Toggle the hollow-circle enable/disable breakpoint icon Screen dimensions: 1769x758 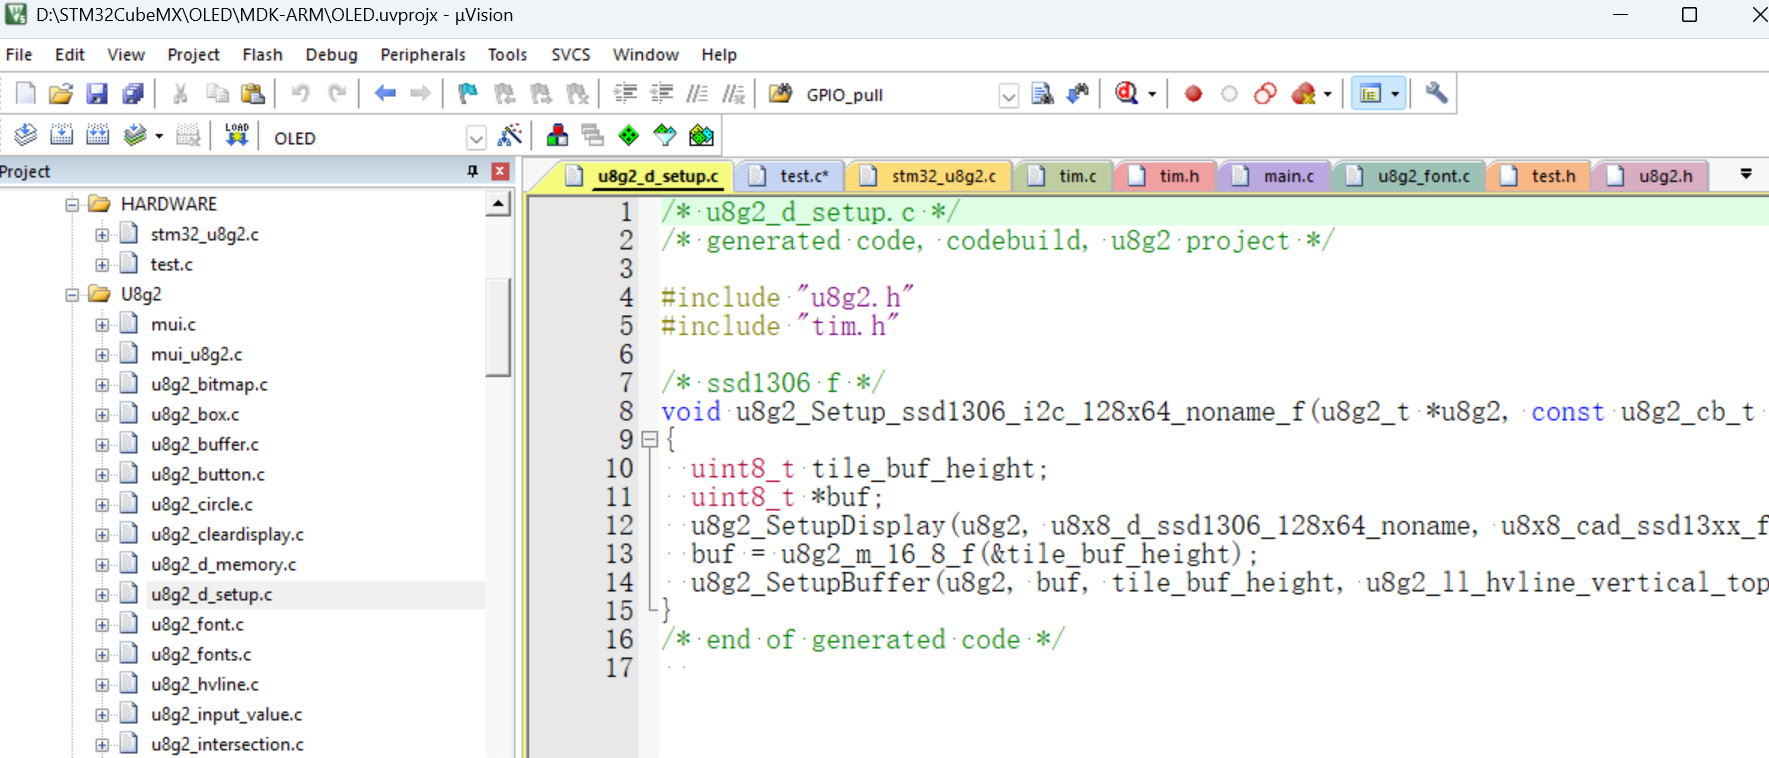coord(1229,94)
